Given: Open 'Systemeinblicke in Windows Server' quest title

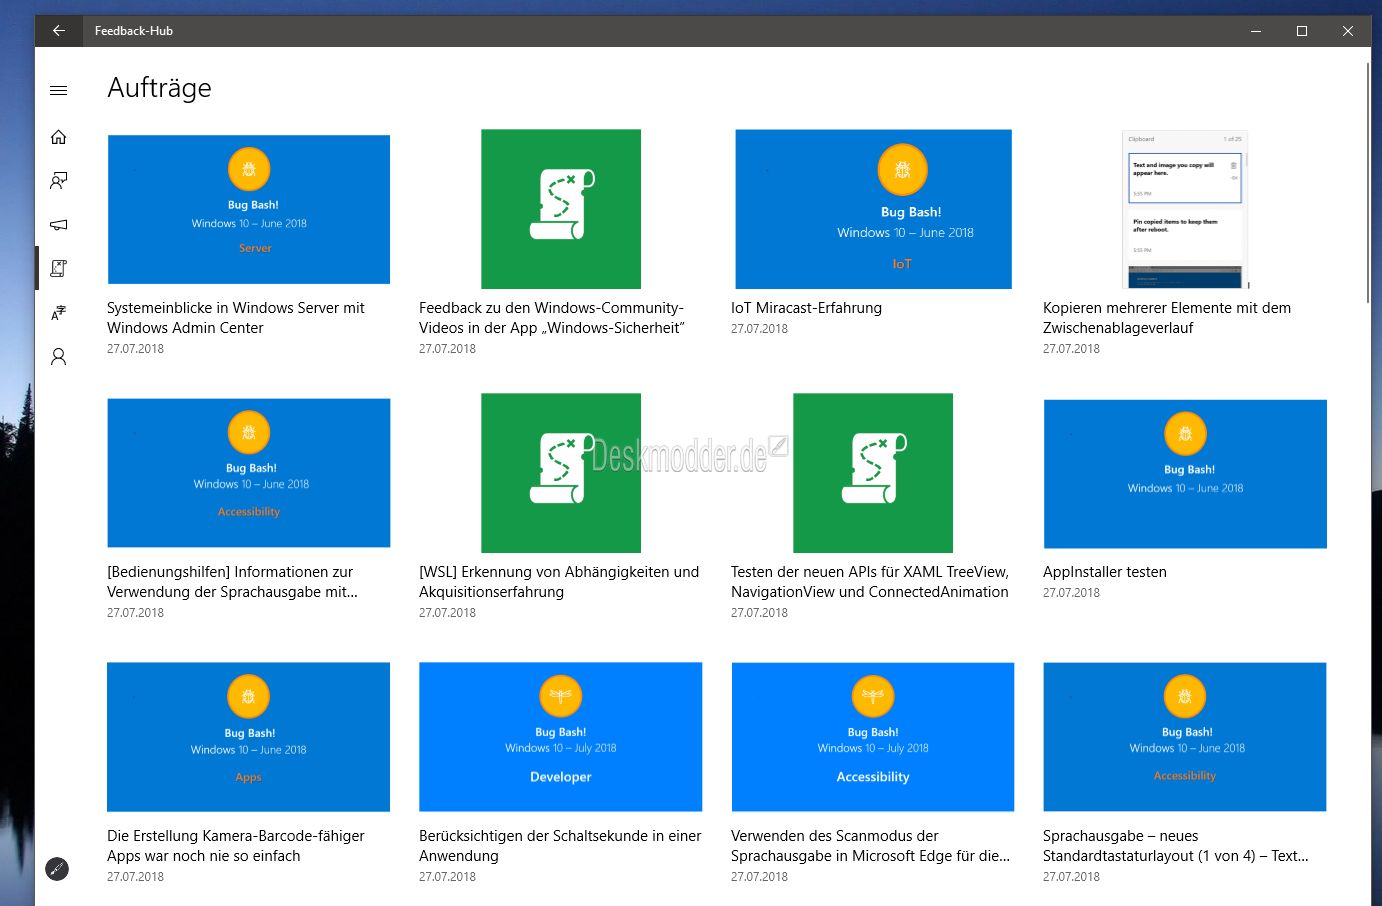Looking at the screenshot, I should tap(236, 318).
